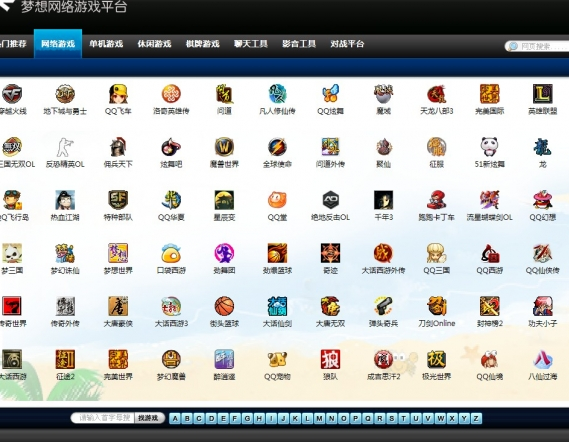This screenshot has width=569, height=442.
Task: Open 梦幻诛仙 game icon
Action: 65,253
